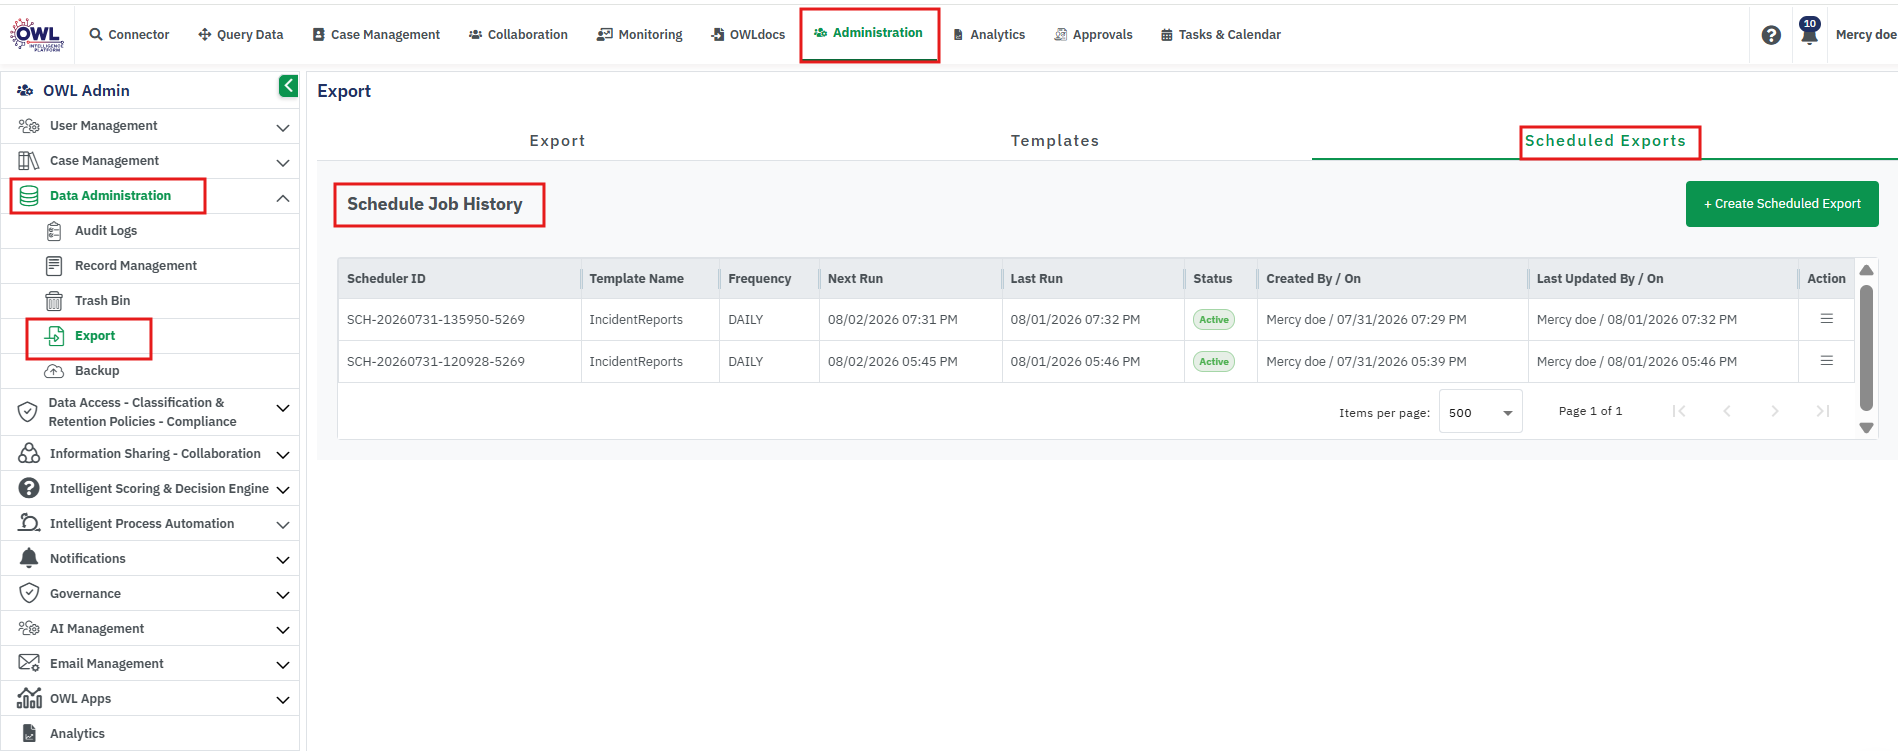Screen dimensions: 1898x751
Task: Open Tasks & Calendar in top navigation
Action: point(1220,35)
